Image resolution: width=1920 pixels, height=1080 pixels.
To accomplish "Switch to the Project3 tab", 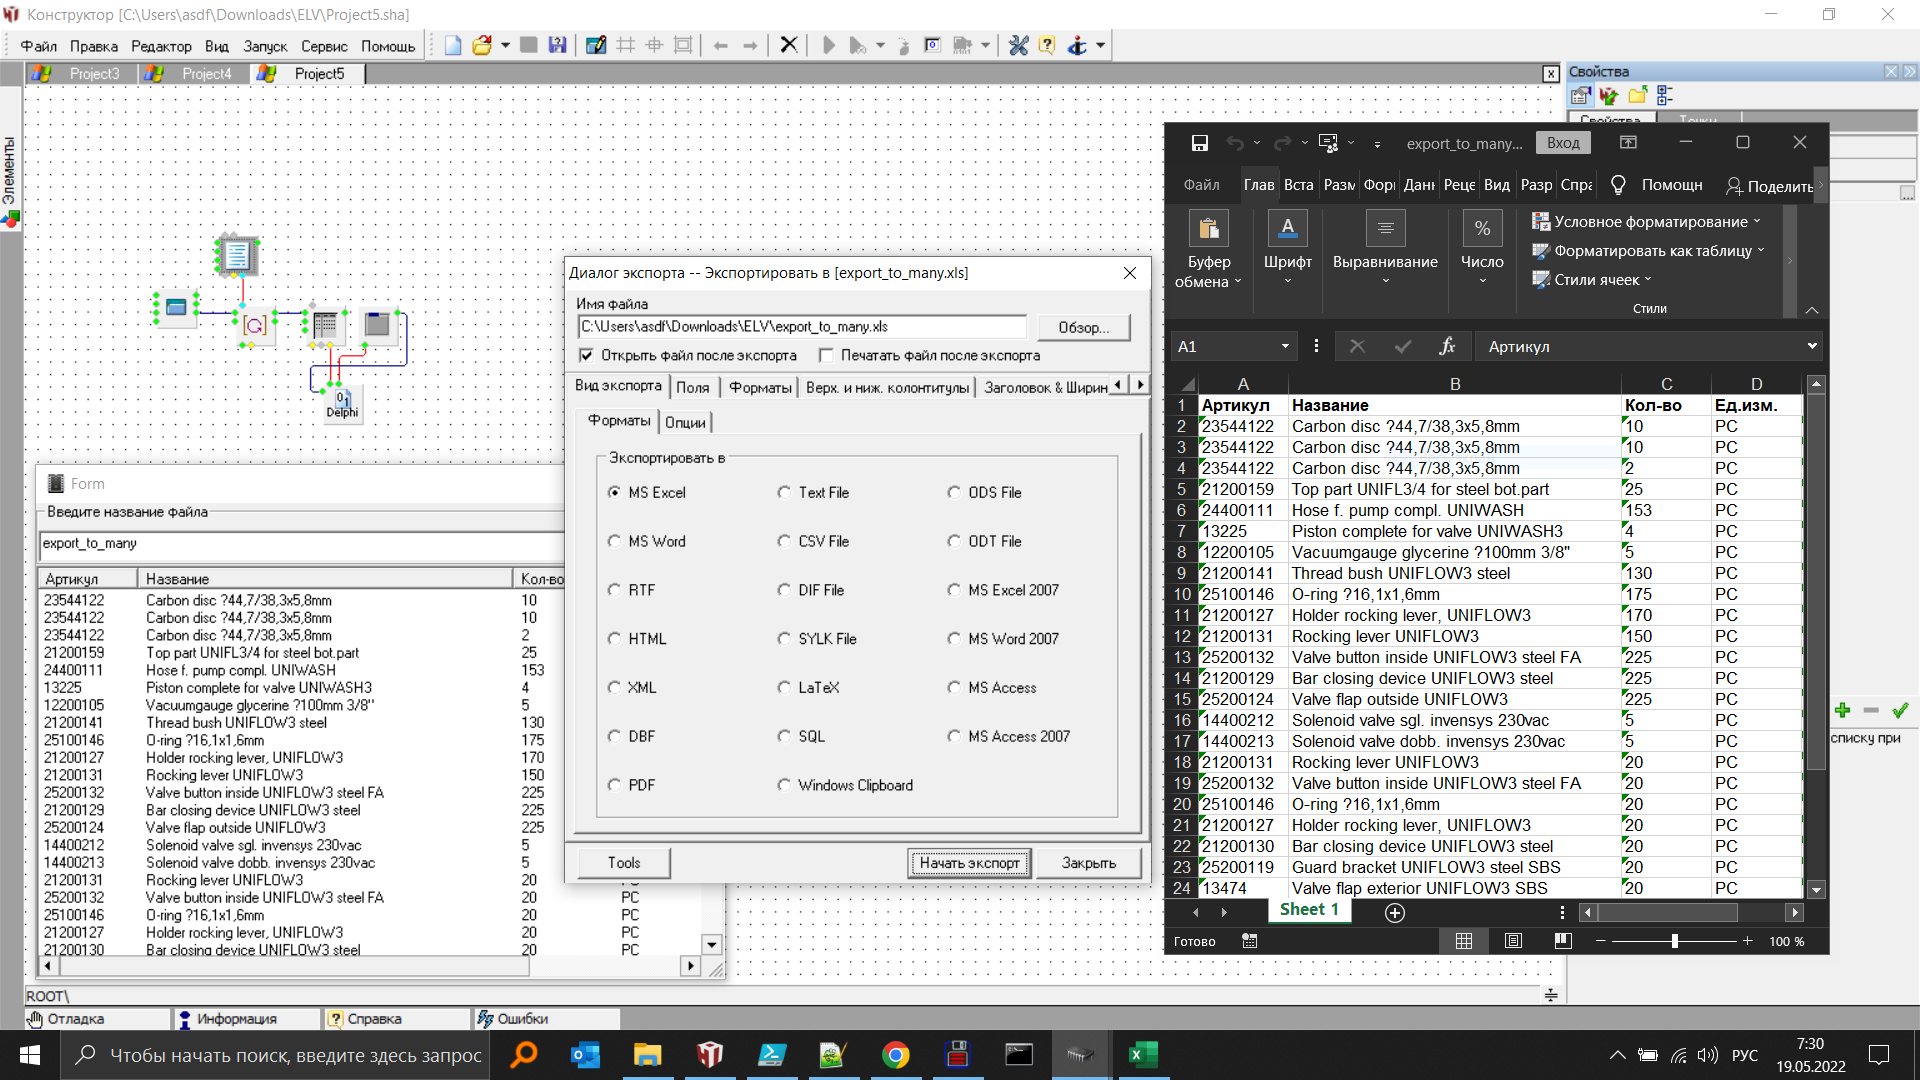I will pos(94,74).
